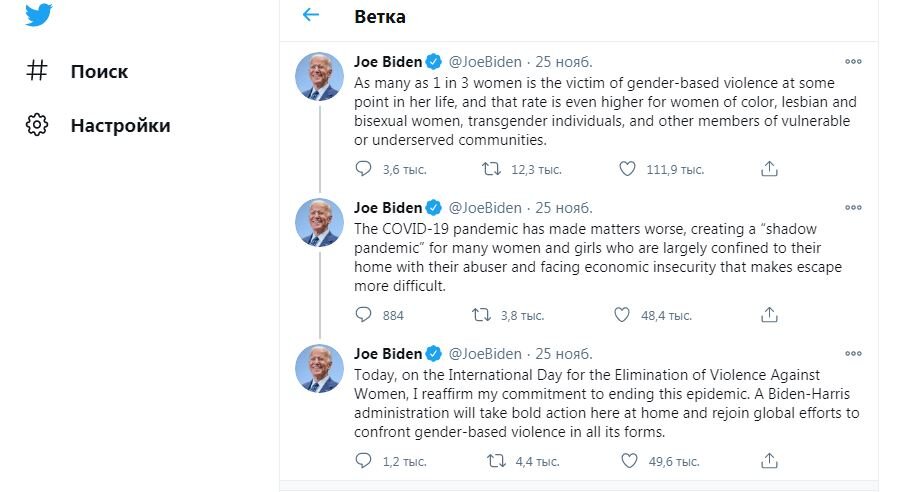Share the International Day tweet
This screenshot has width=905, height=492.
[769, 461]
